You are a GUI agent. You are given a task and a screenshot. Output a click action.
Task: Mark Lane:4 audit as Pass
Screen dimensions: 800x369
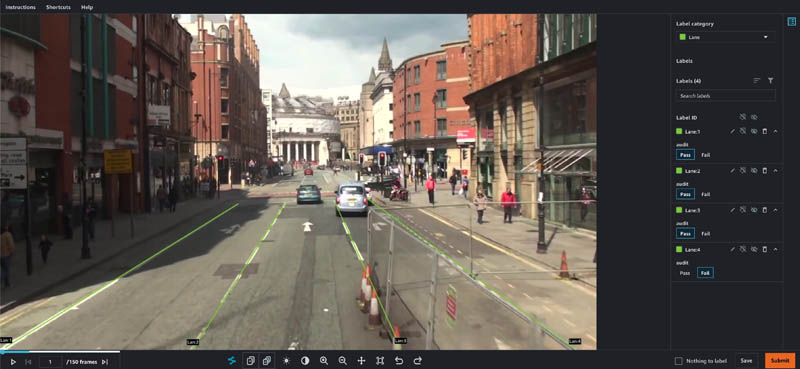click(685, 273)
